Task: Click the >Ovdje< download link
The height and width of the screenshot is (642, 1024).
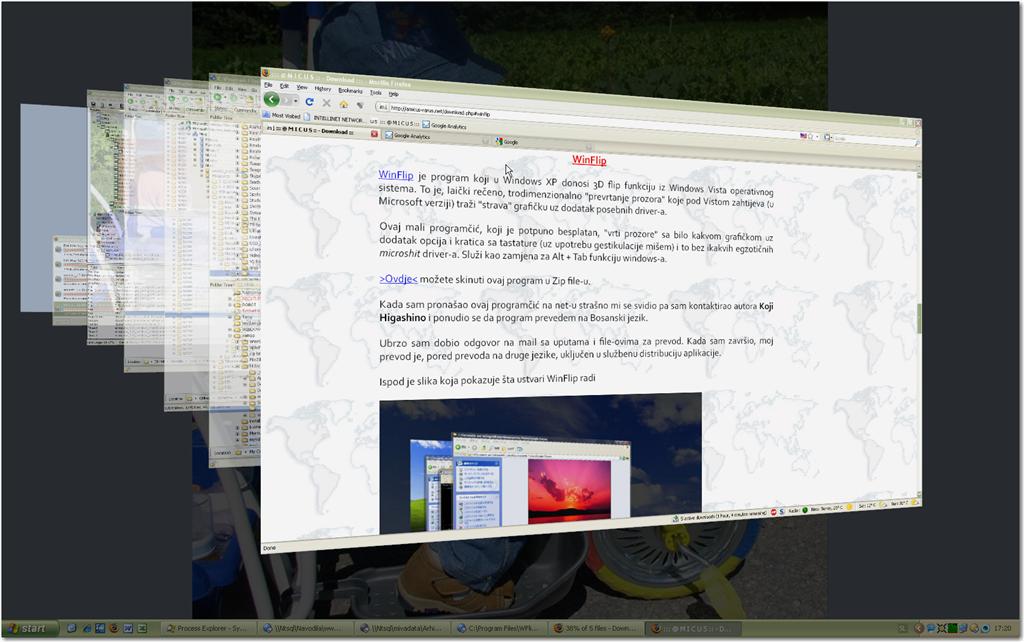Action: 398,279
